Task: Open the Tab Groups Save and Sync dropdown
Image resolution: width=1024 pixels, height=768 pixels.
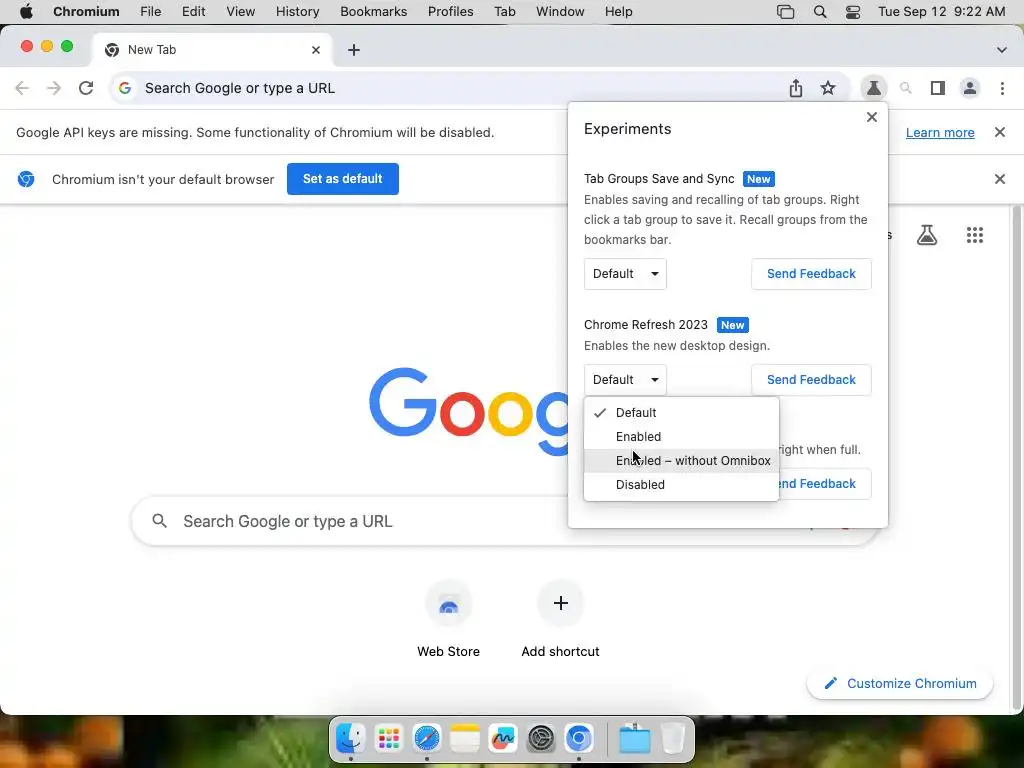Action: [x=625, y=274]
